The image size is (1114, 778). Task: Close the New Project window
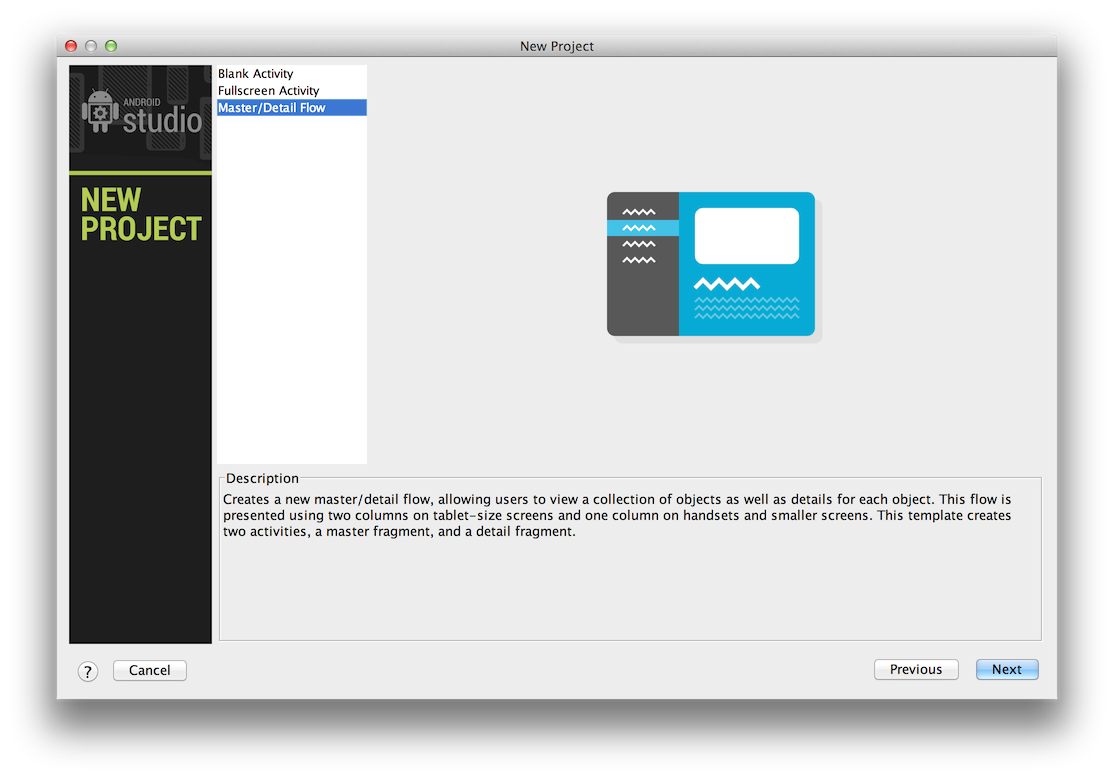pos(71,46)
